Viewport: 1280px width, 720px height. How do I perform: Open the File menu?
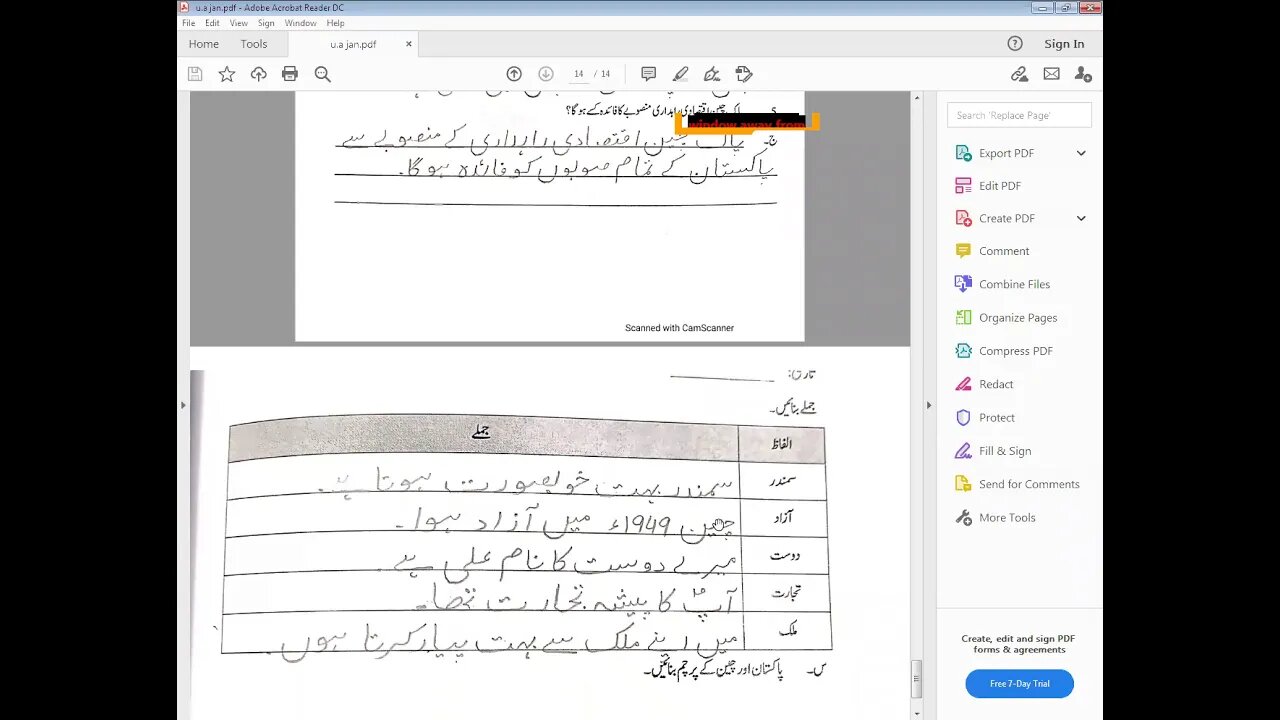[188, 23]
